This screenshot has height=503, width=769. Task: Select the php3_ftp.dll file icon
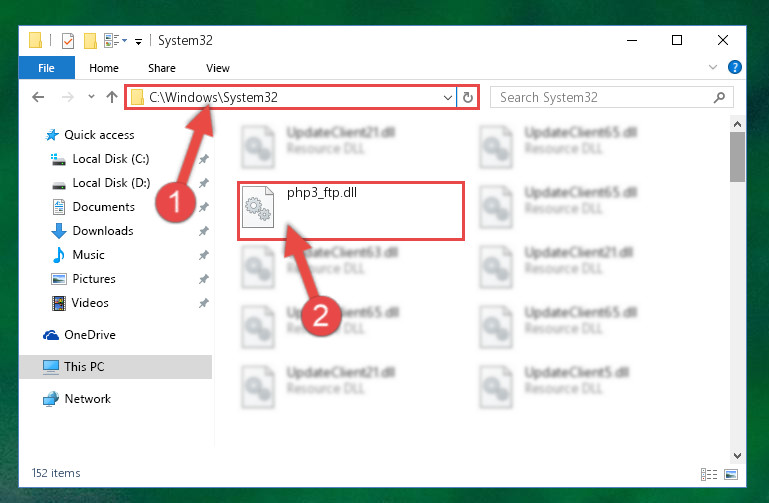point(258,207)
